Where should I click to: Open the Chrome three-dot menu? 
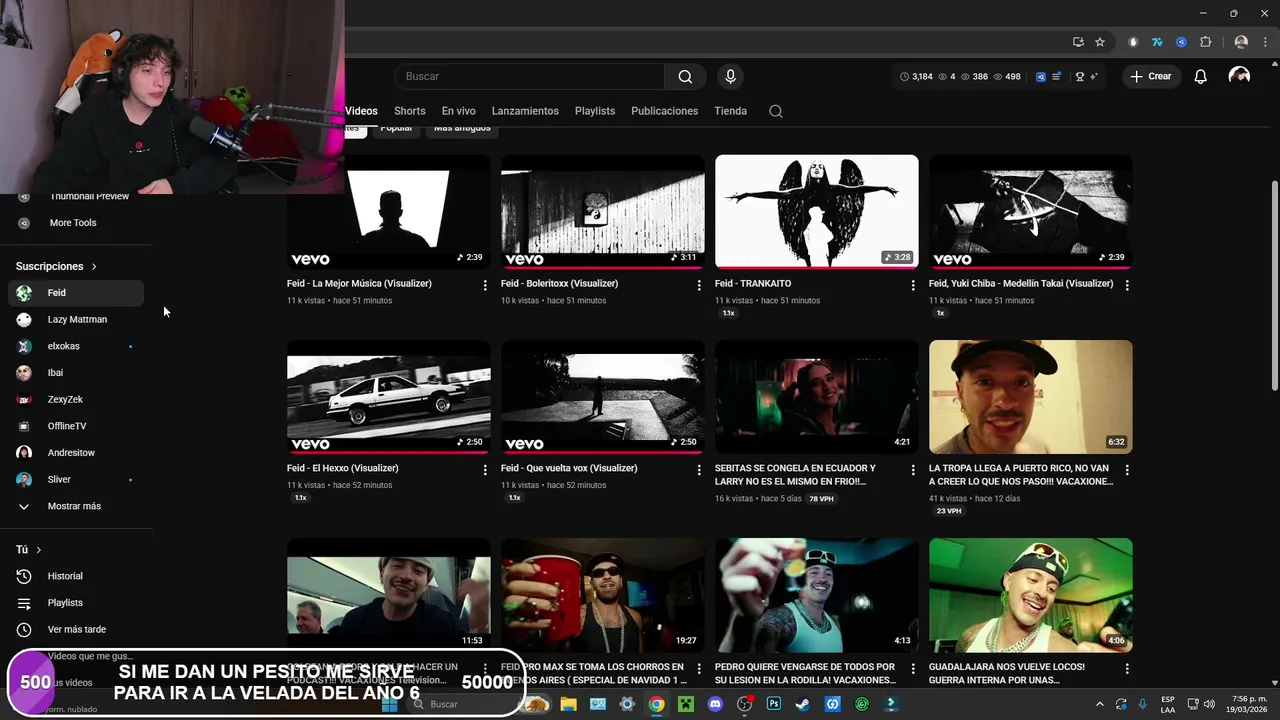click(x=1263, y=42)
